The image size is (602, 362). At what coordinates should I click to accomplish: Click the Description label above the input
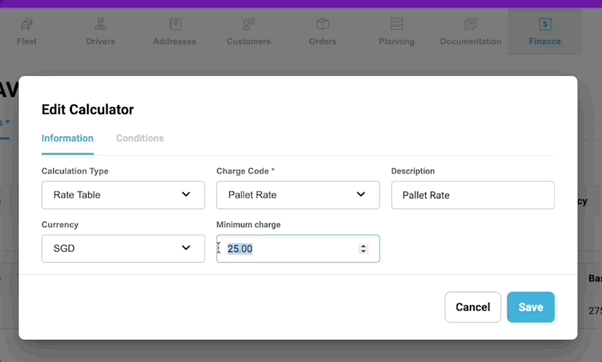[x=413, y=171]
